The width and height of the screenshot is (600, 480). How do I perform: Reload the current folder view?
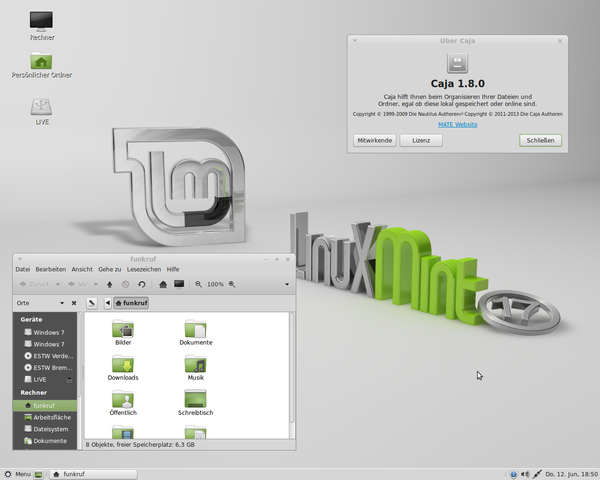(142, 284)
